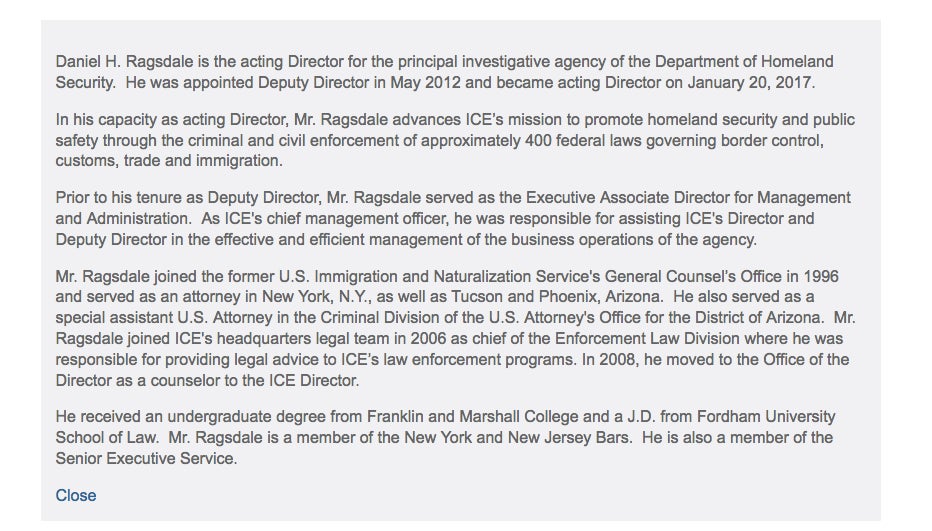Viewport: 932px width, 531px height.
Task: Click the phrase 'Executive Associate Director for Management'
Action: 688,198
